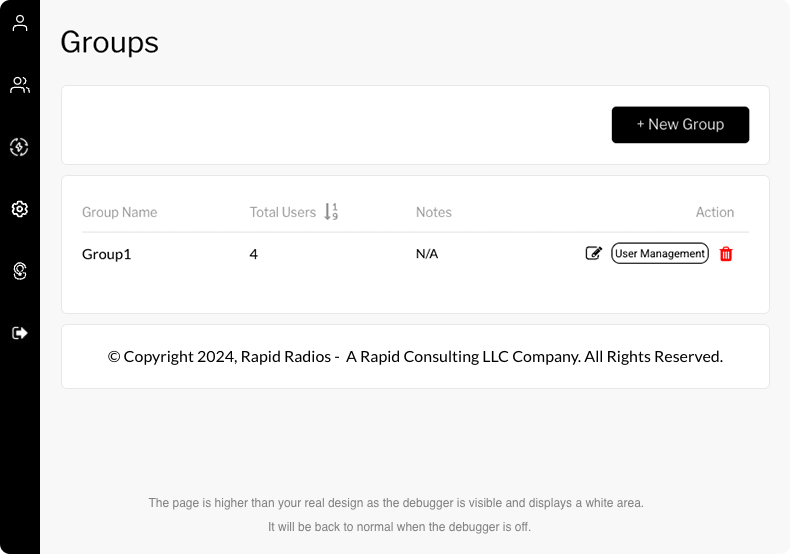
Task: Click the total users value 4
Action: point(253,254)
